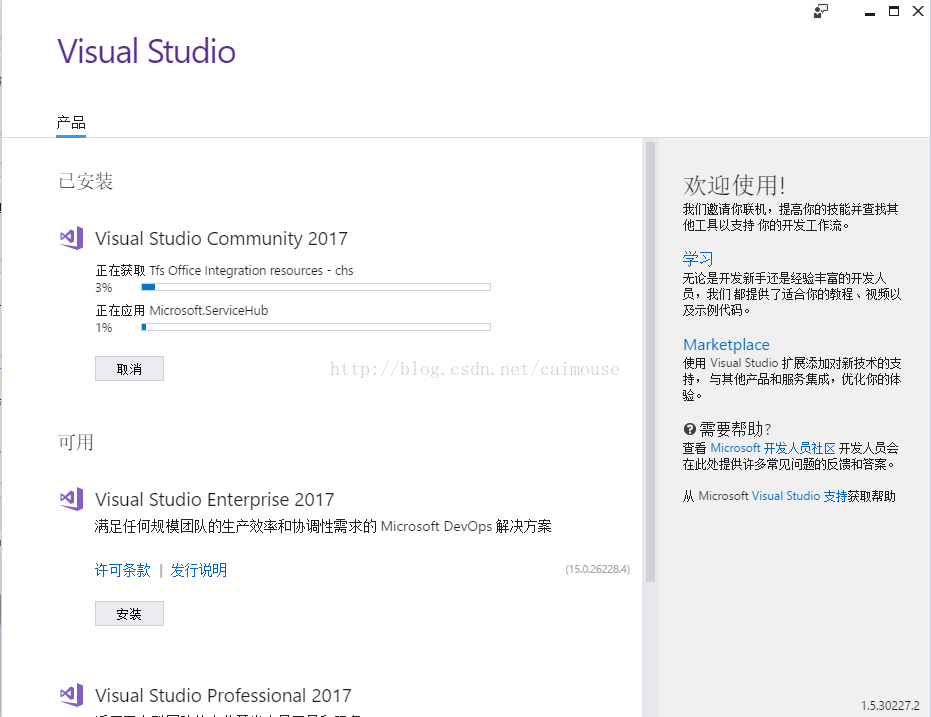The height and width of the screenshot is (717, 931).
Task: Click the 可用 section heading
Action: pos(75,442)
